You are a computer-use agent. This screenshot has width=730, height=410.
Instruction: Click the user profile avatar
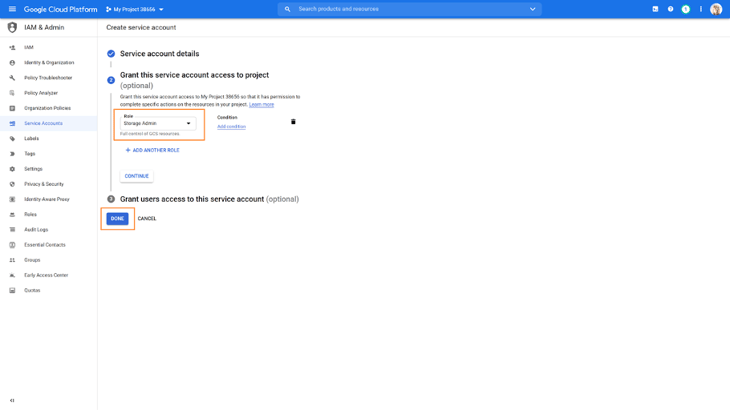click(x=716, y=9)
